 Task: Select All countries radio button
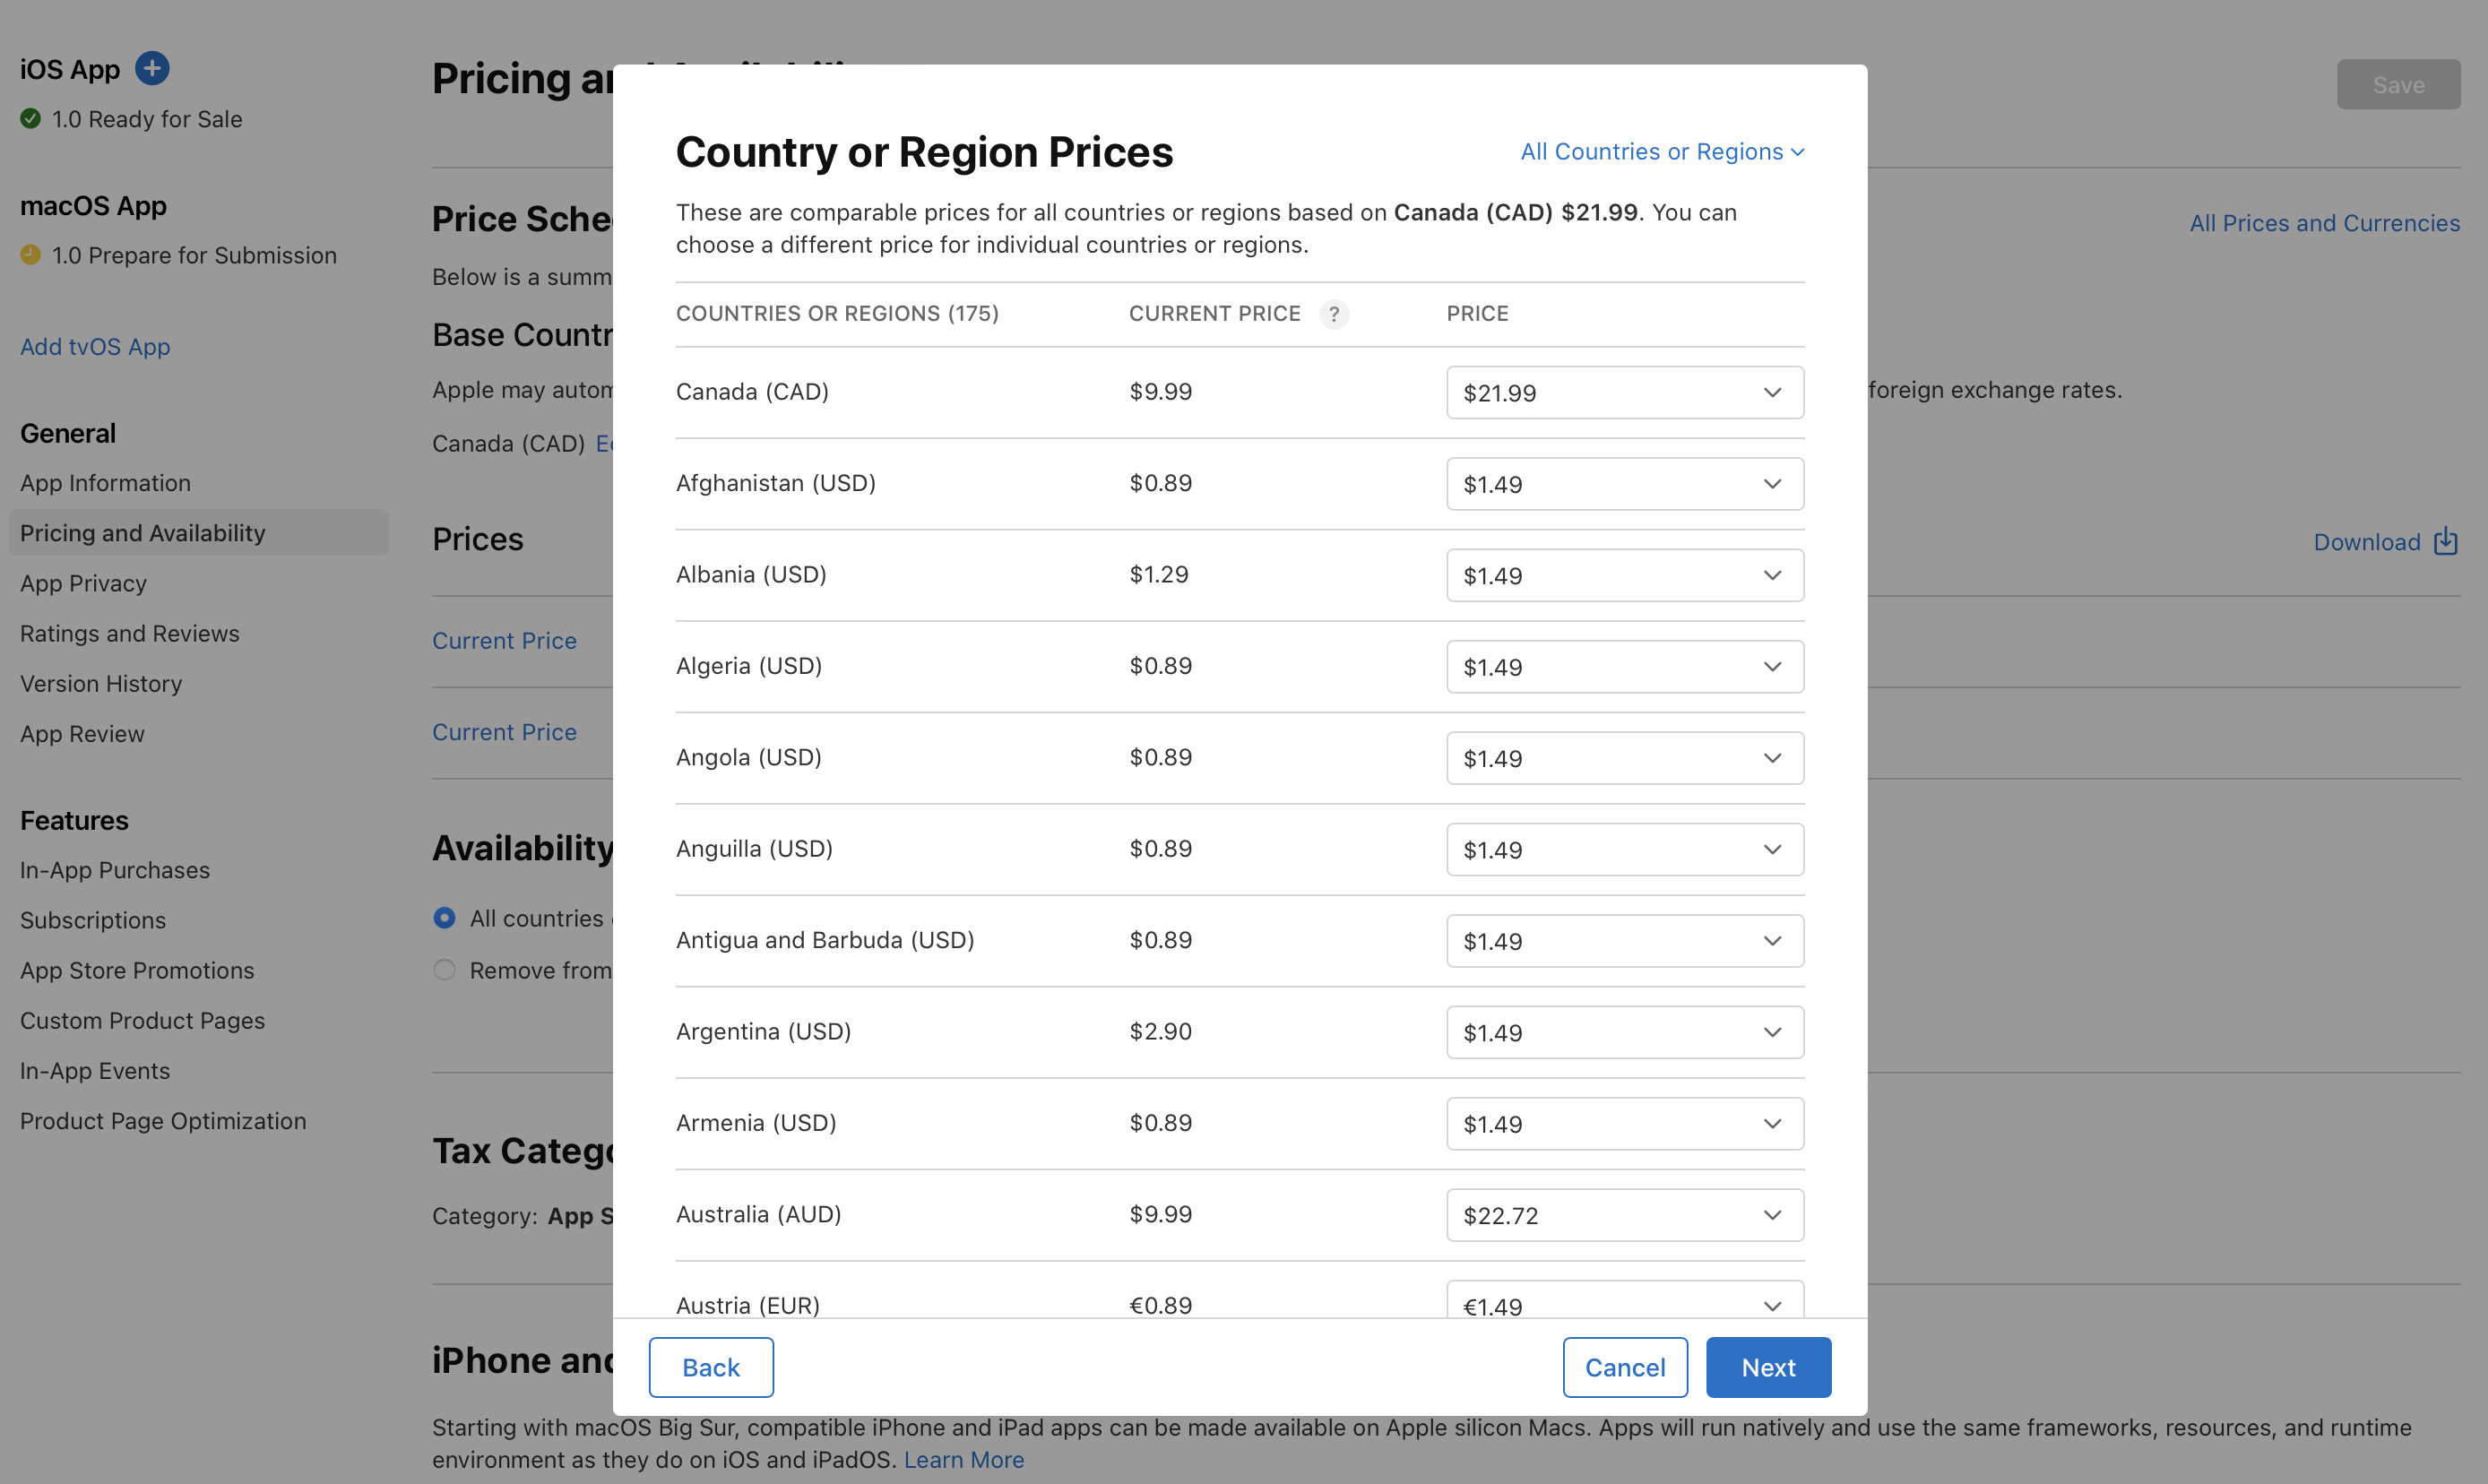445,915
